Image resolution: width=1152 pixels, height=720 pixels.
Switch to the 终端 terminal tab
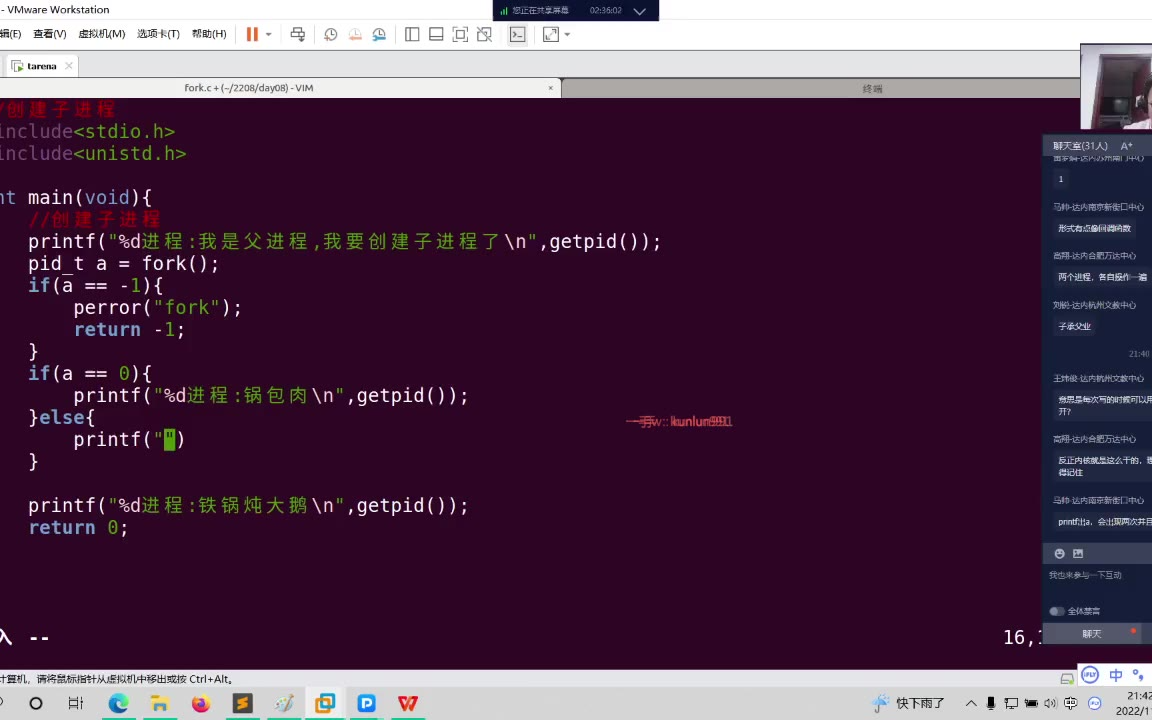coord(872,88)
